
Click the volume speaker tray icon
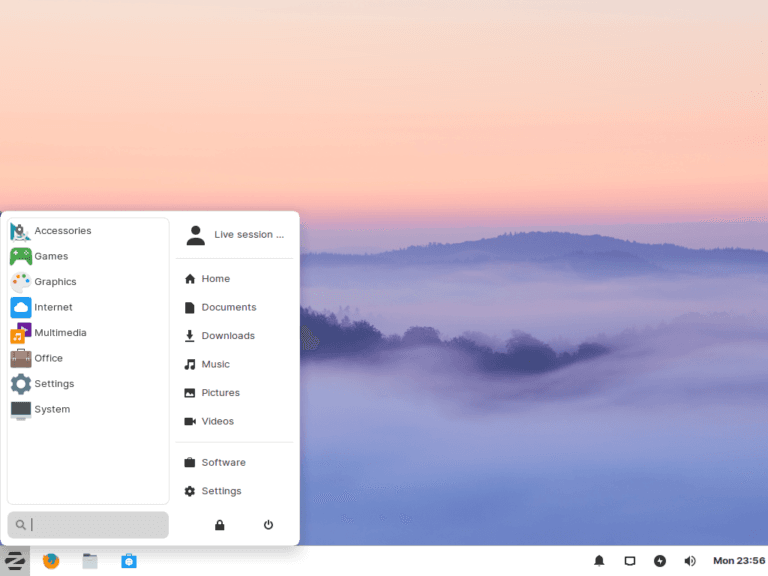[x=690, y=561]
